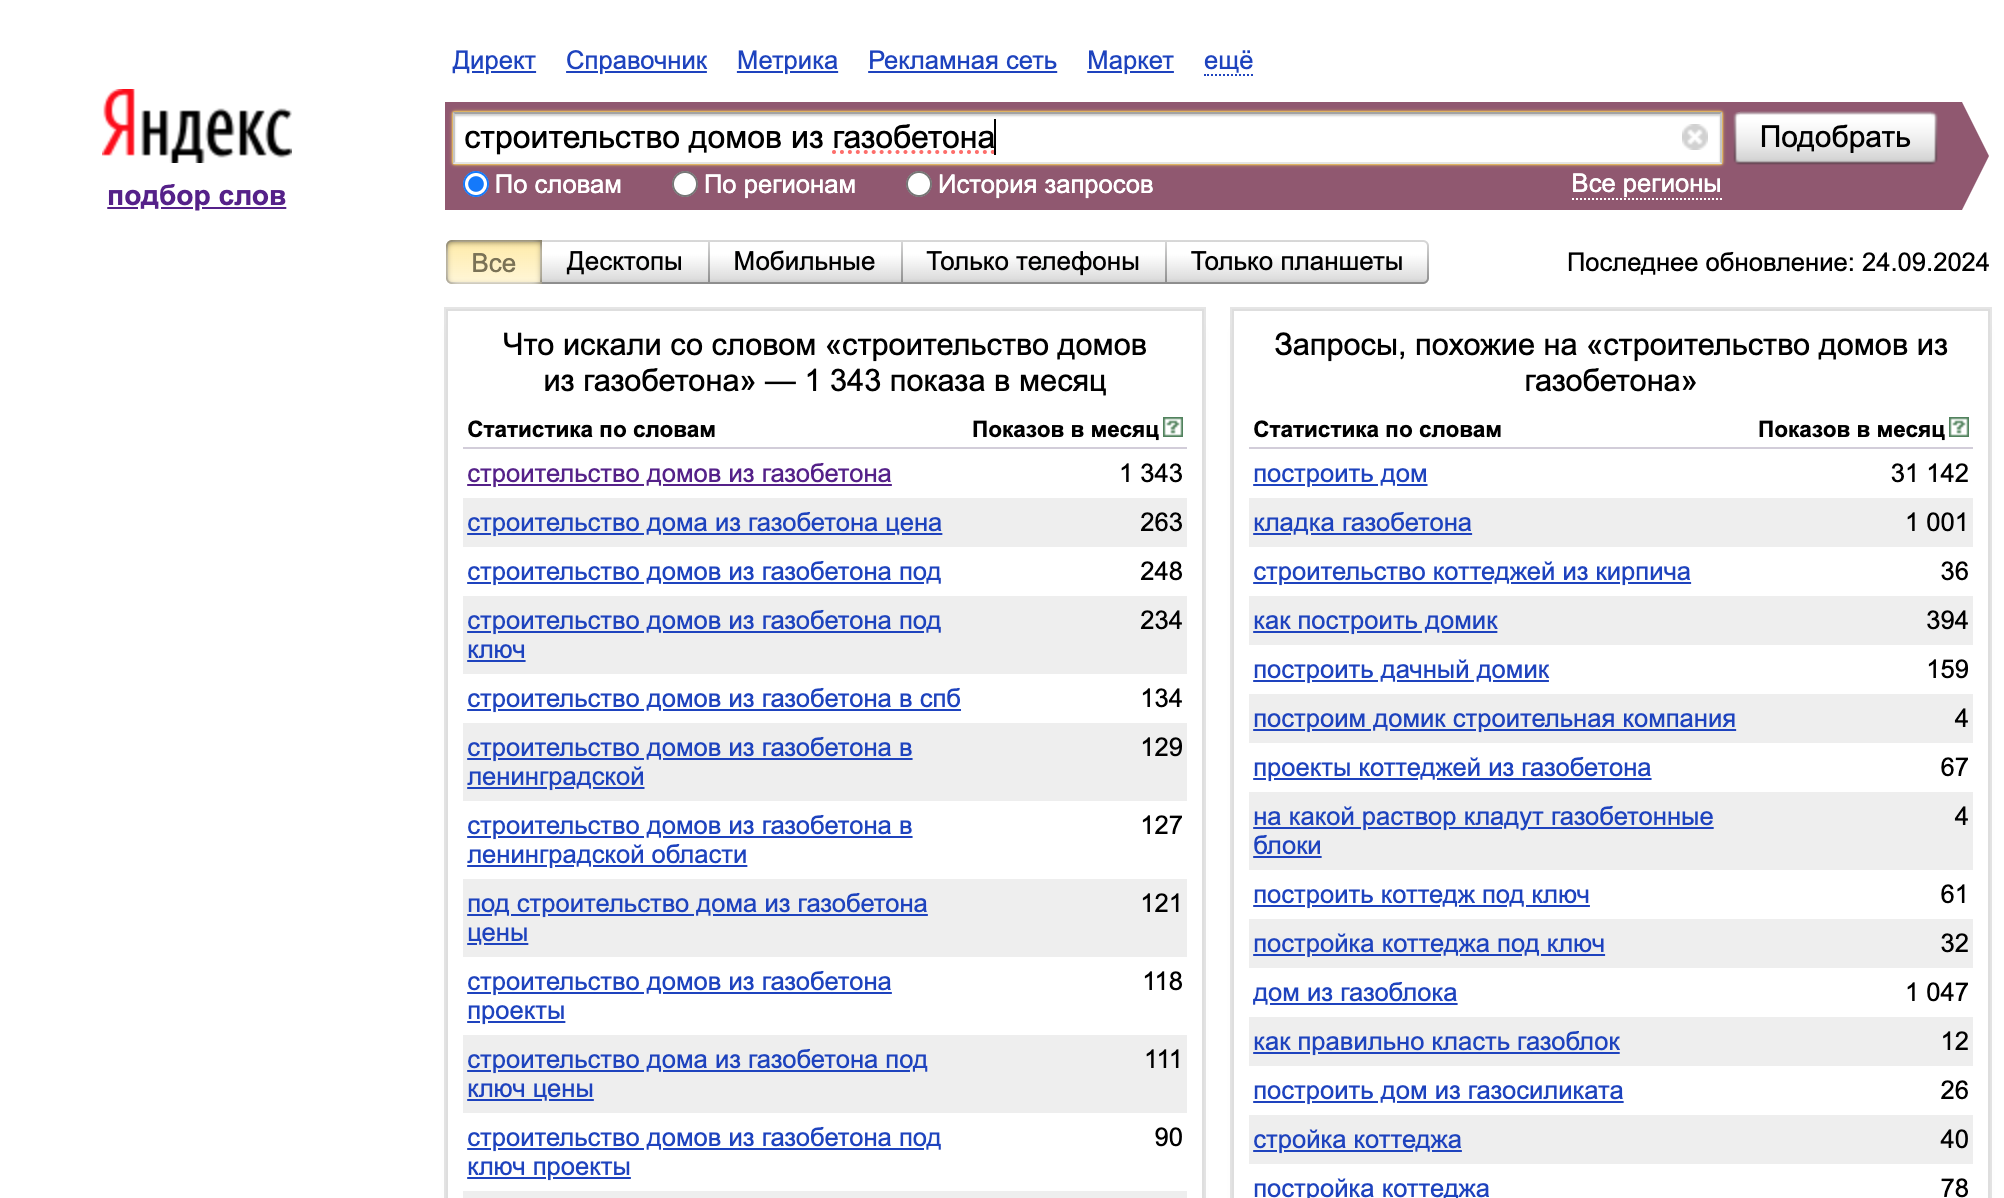
Task: Open 'стройка коттеджа' query
Action: (1357, 1140)
